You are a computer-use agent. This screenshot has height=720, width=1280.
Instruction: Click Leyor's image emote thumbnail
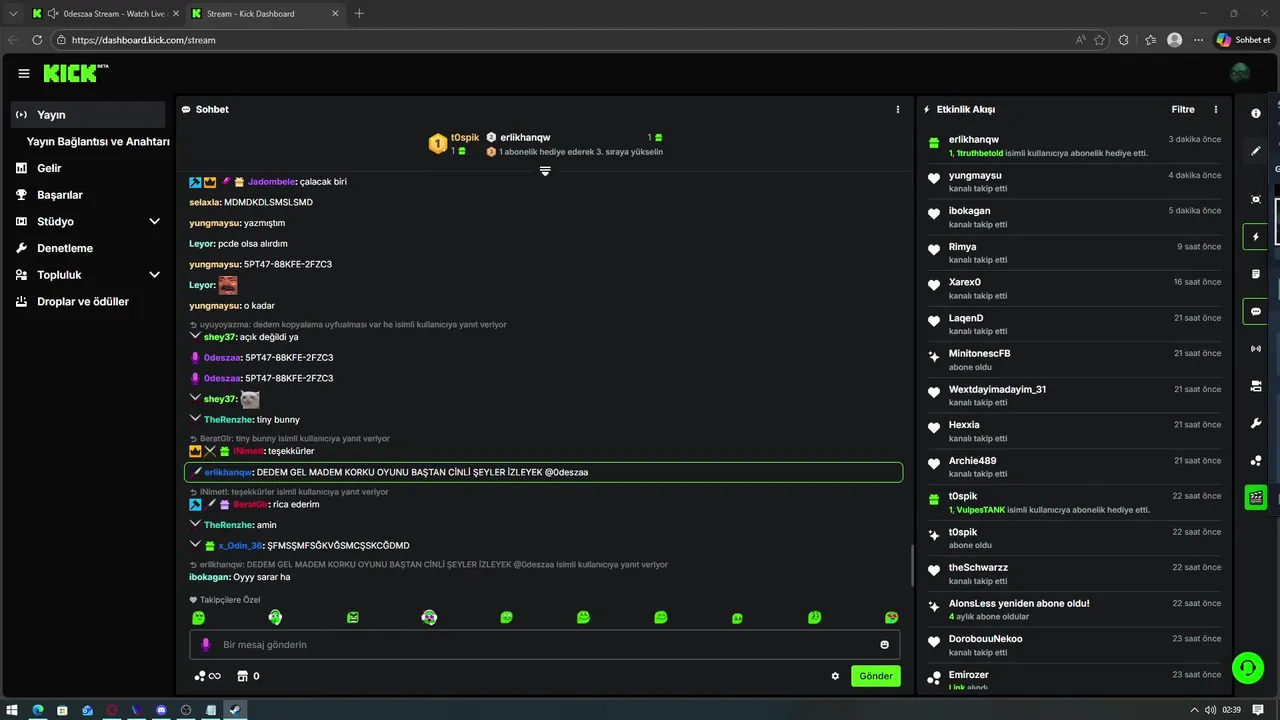click(x=228, y=285)
